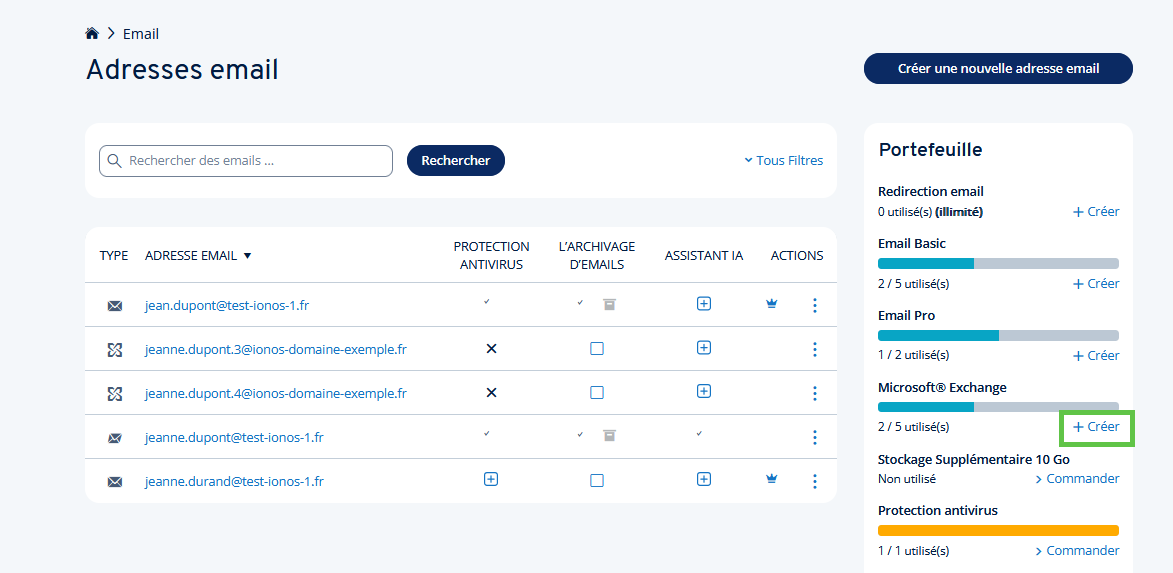
Task: Add AI assistant for jean.dupont address
Action: click(703, 304)
